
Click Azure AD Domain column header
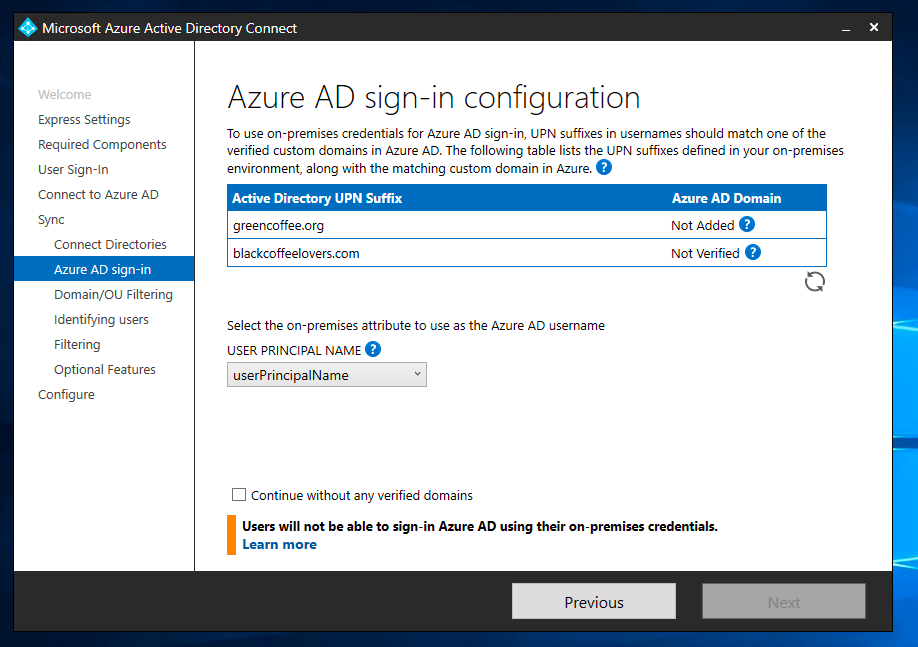727,198
